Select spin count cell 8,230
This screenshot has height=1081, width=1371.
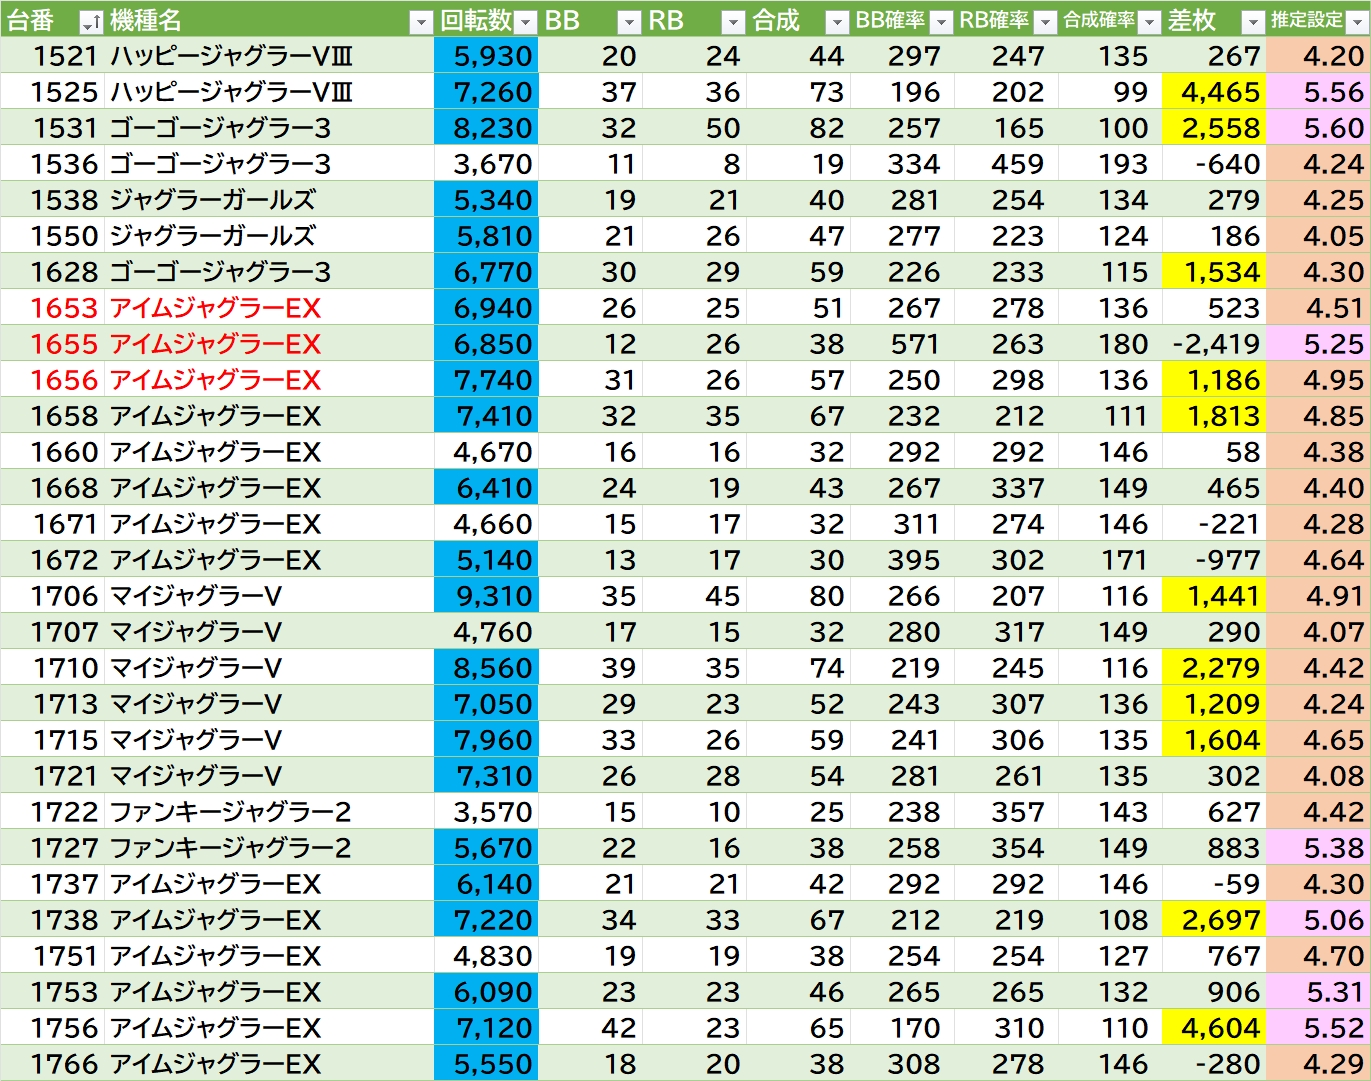[x=486, y=128]
